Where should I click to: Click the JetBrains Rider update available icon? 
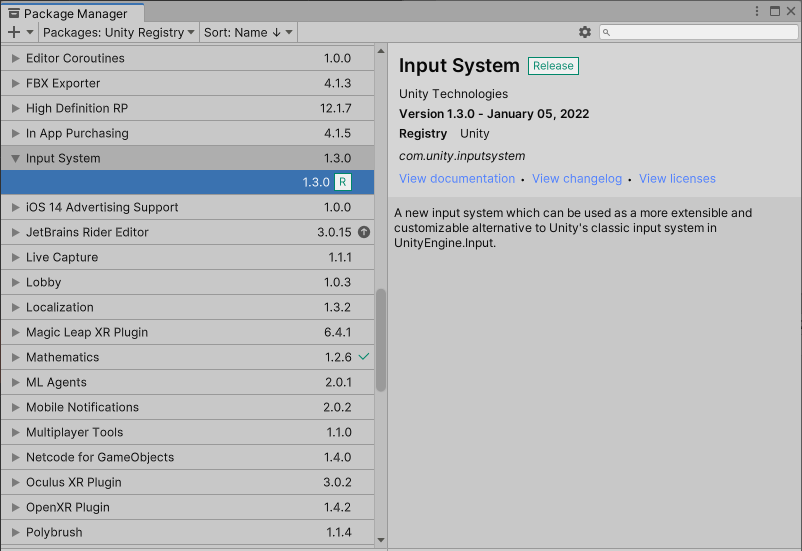(x=364, y=232)
